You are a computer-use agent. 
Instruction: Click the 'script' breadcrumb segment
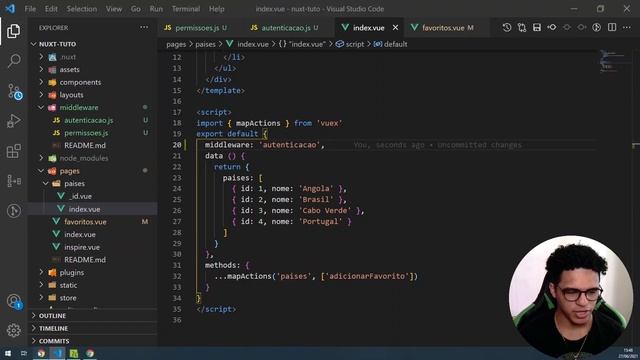click(x=354, y=44)
